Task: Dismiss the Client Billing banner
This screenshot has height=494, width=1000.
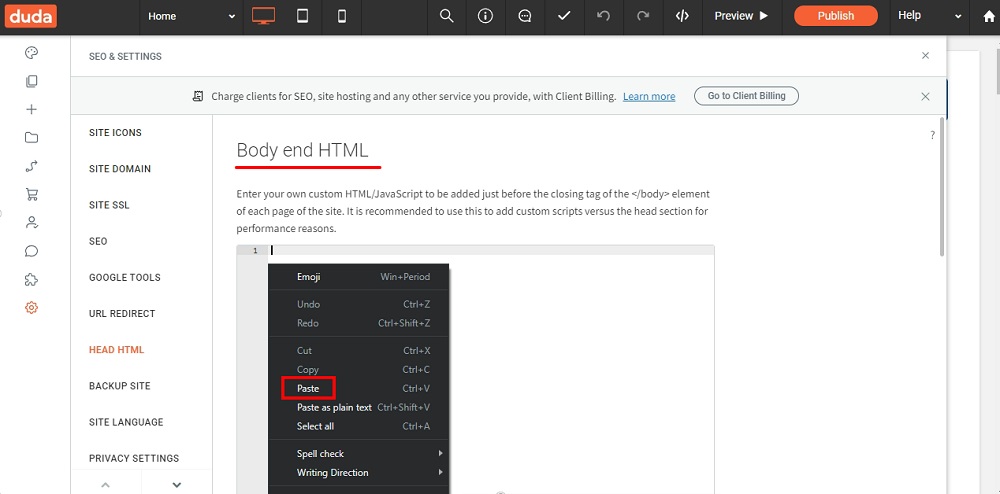Action: [925, 96]
